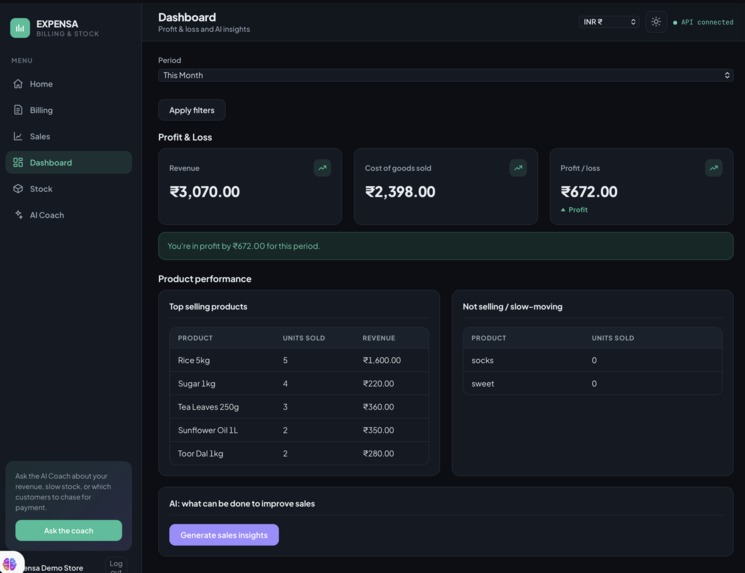Open Sales from the sidebar
The height and width of the screenshot is (573, 745).
tap(68, 136)
